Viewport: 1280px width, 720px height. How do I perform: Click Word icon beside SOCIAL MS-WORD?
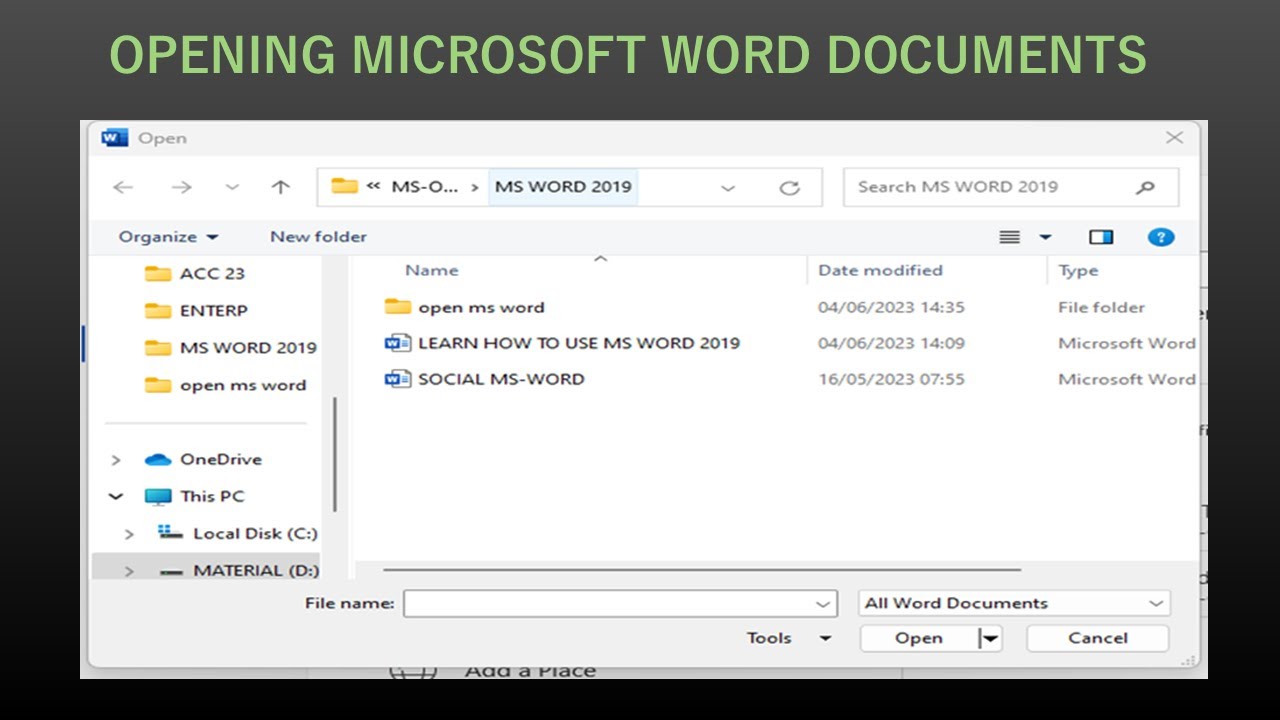tap(398, 379)
